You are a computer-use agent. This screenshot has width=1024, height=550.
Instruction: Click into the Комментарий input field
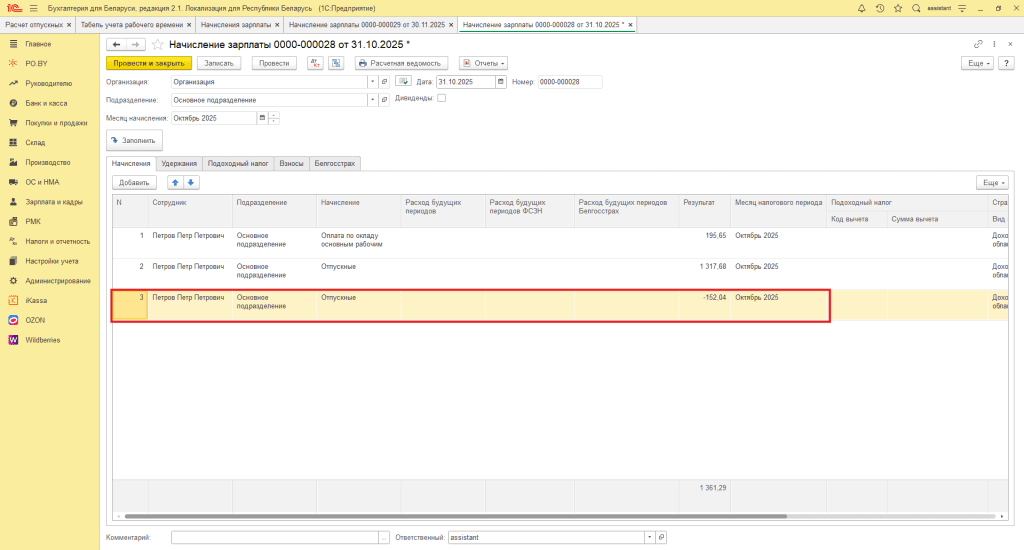(275, 537)
